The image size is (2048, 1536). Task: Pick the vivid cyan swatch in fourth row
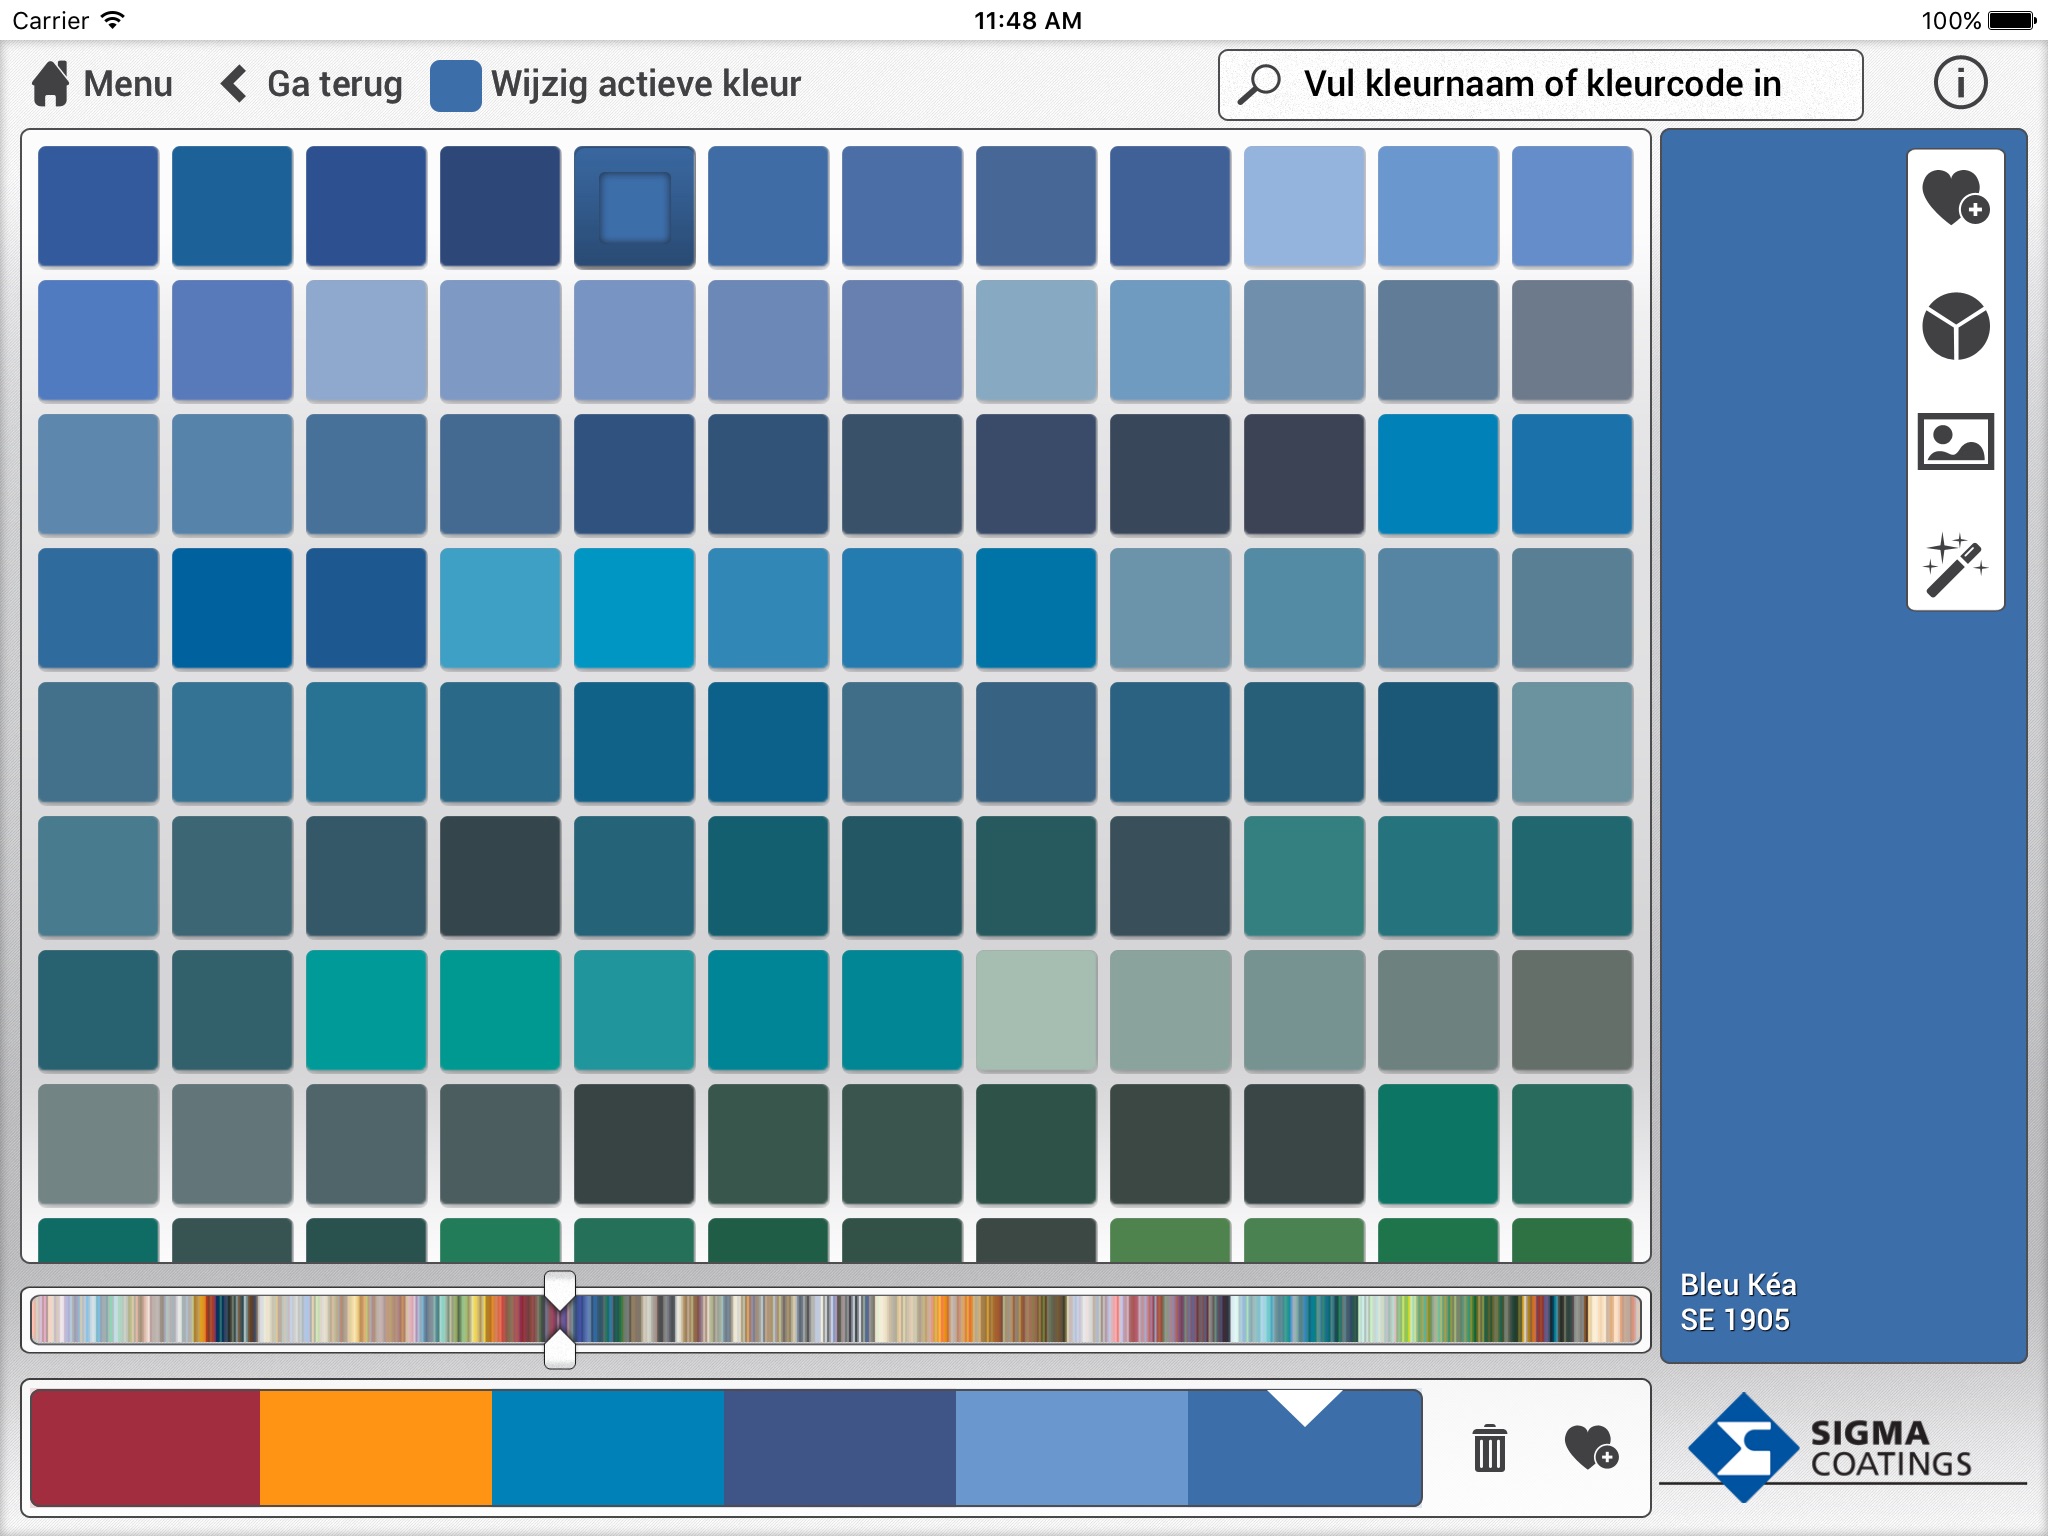pos(634,608)
